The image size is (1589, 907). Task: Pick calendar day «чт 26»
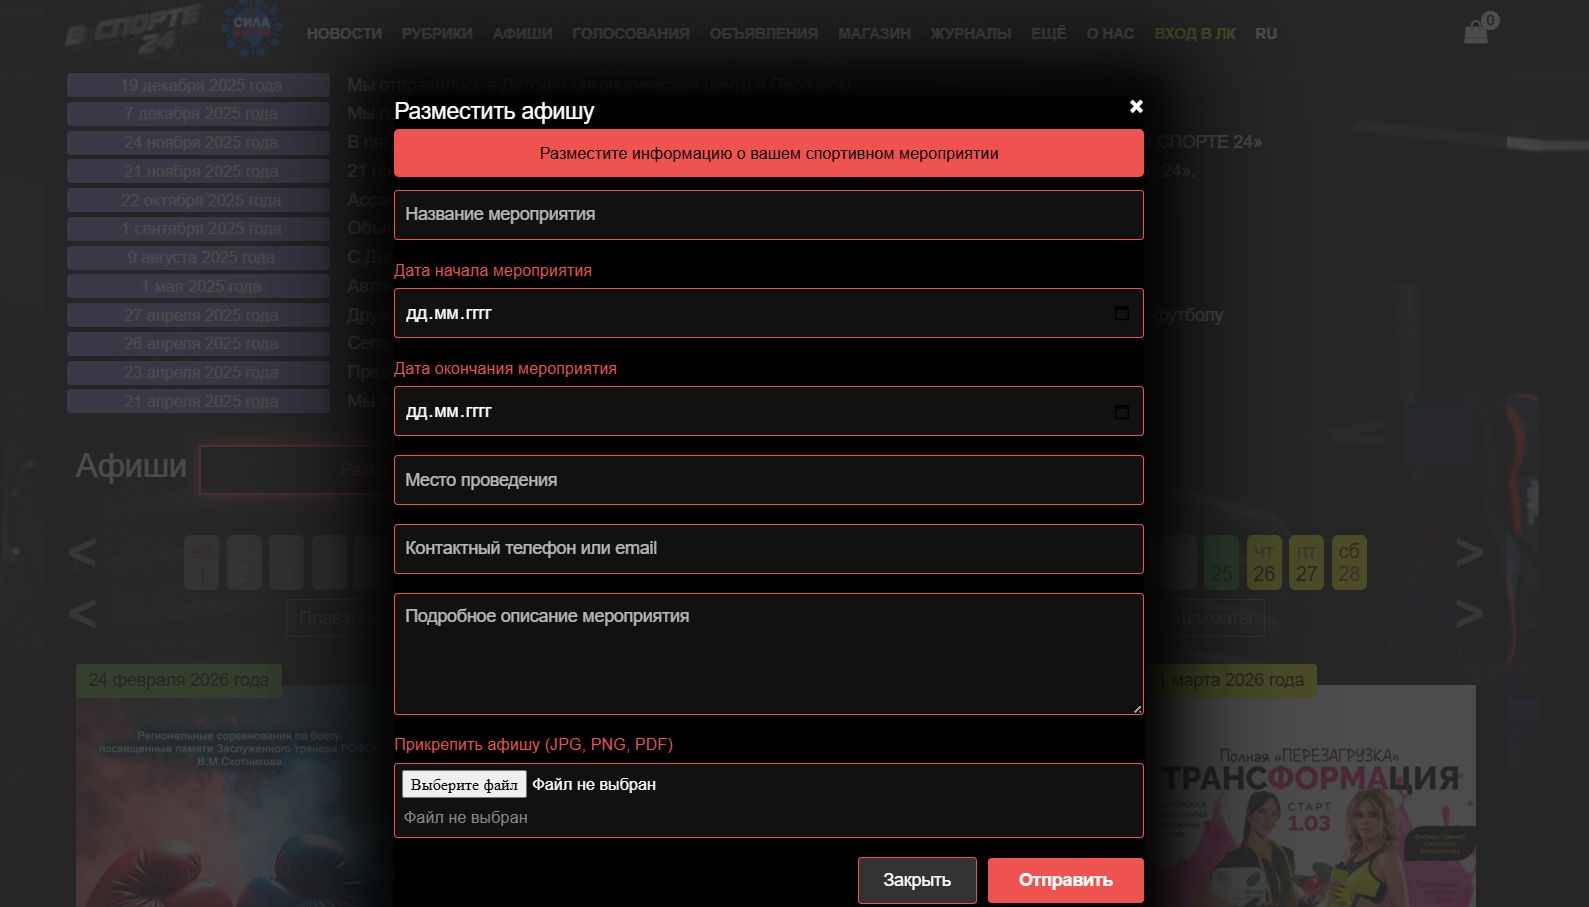[x=1264, y=563]
